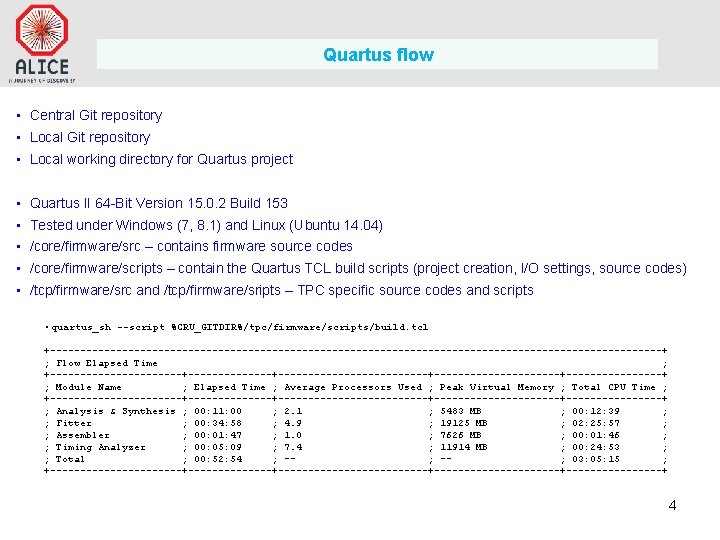Click the 'Total' row name
Viewport: 720px width, 540px height.
[x=70, y=459]
